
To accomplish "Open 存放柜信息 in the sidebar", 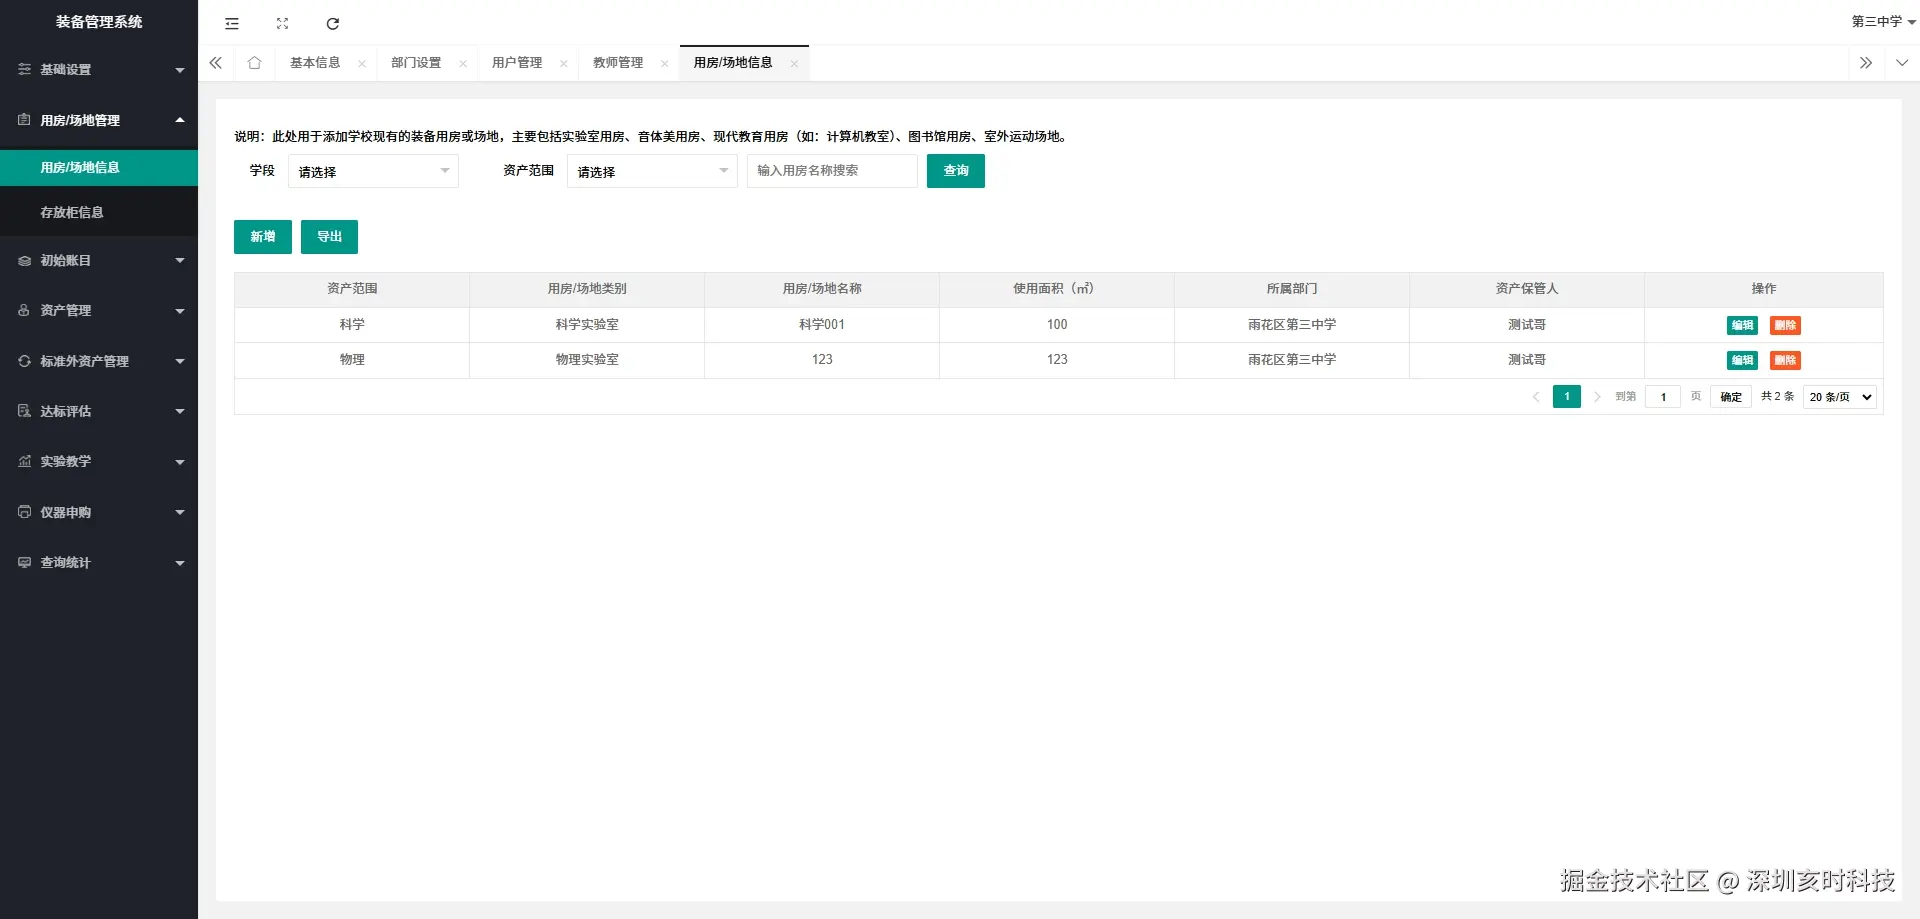I will pos(99,212).
